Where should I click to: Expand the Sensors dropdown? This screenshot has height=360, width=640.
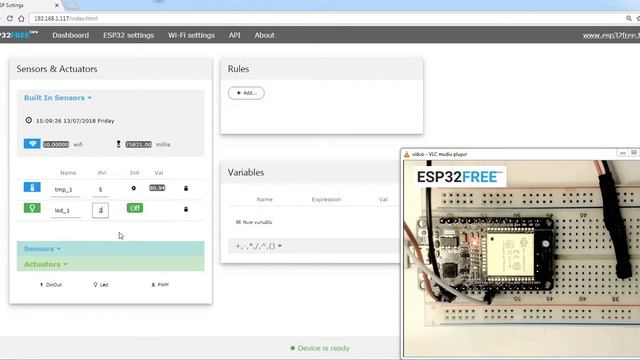(42, 249)
